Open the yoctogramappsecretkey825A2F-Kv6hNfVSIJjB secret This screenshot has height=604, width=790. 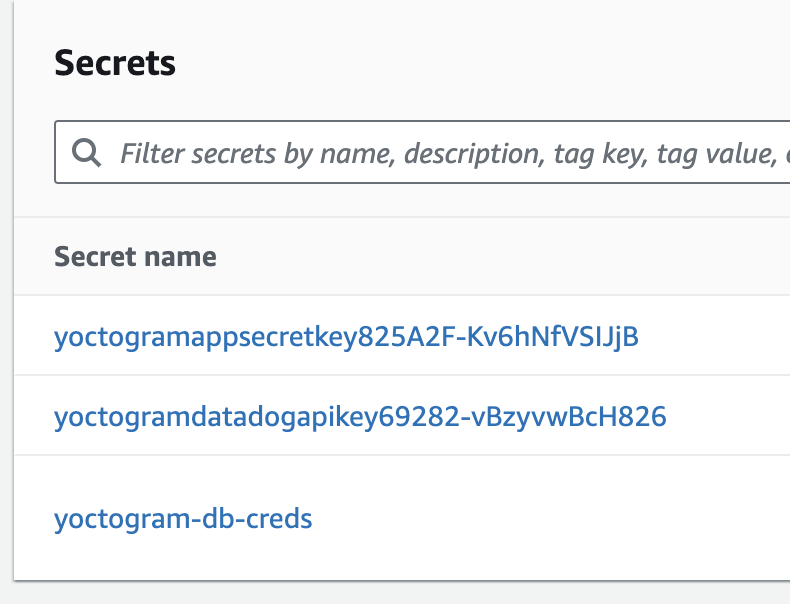[346, 337]
